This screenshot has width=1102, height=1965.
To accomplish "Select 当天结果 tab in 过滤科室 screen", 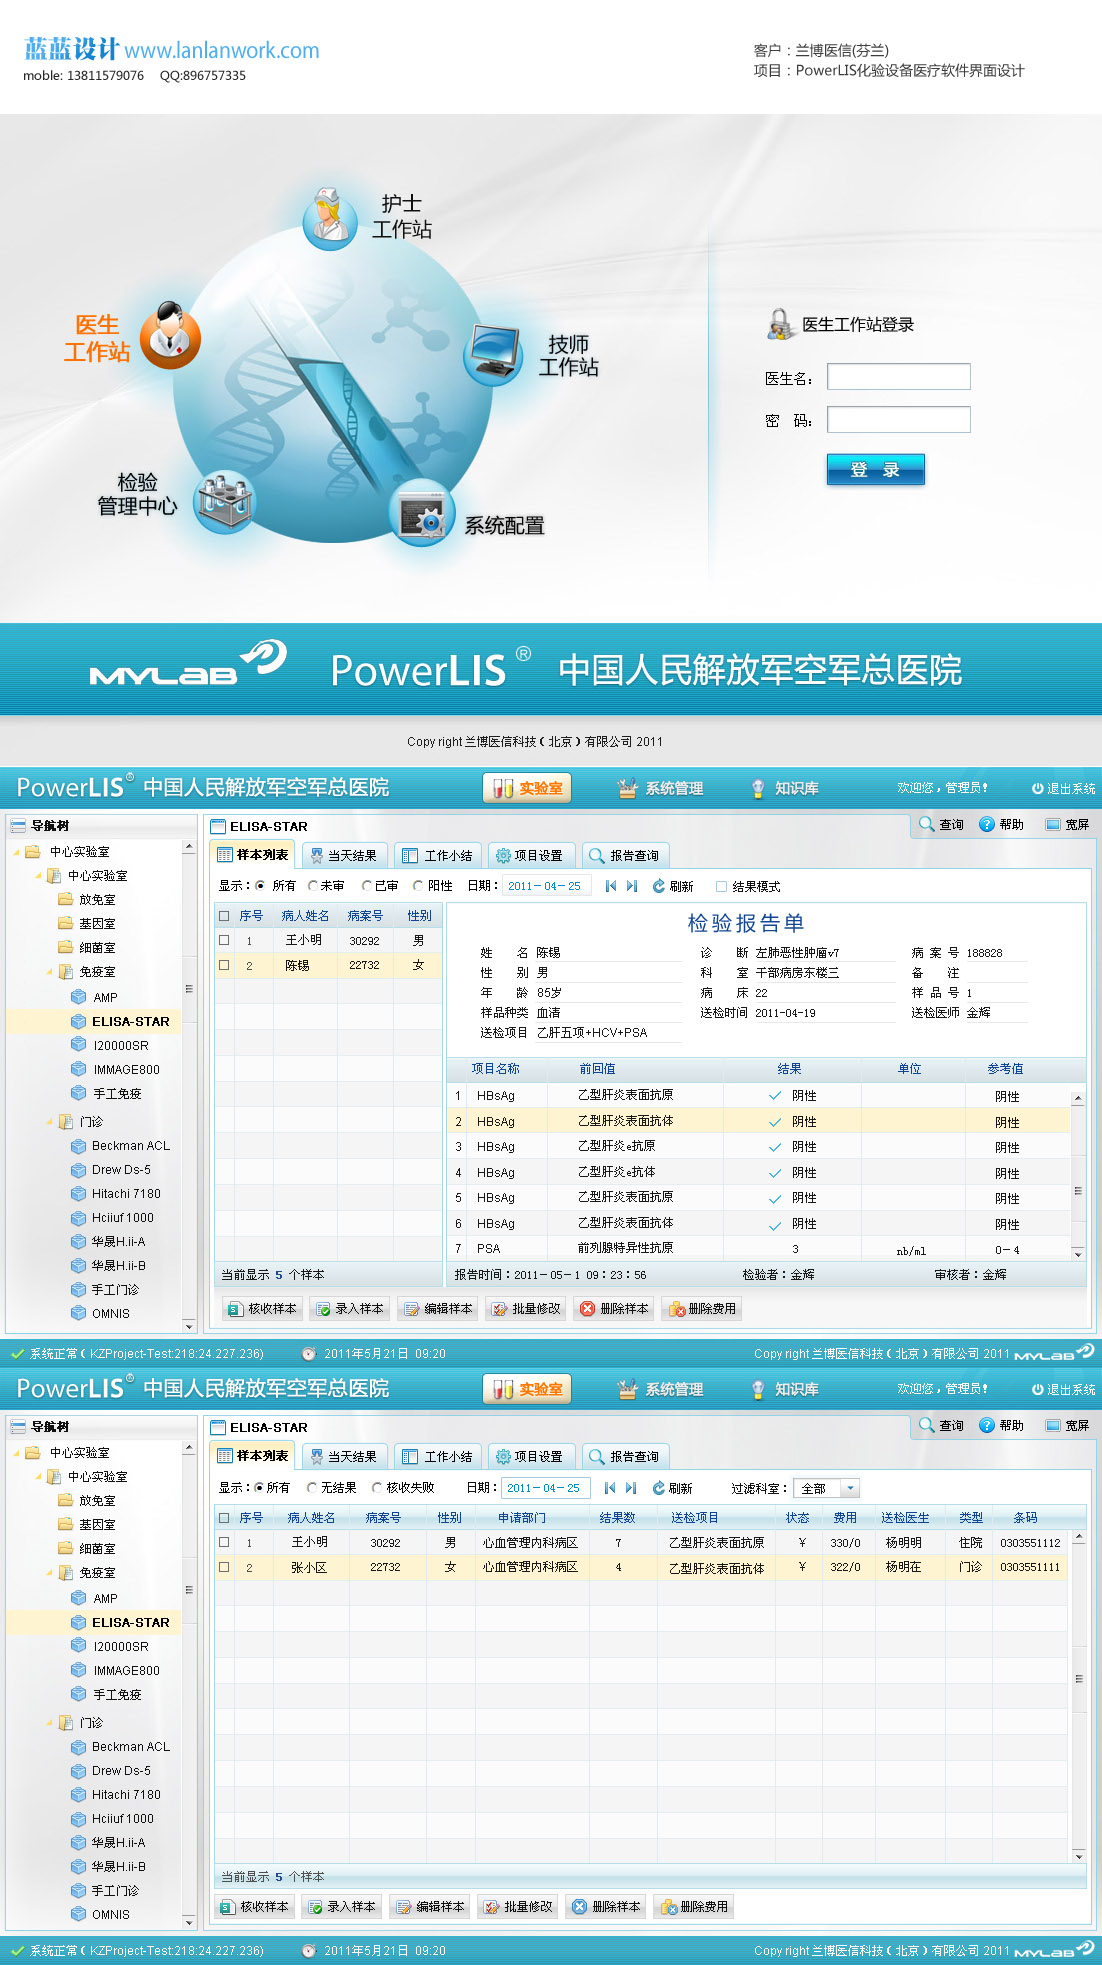I will 344,1457.
